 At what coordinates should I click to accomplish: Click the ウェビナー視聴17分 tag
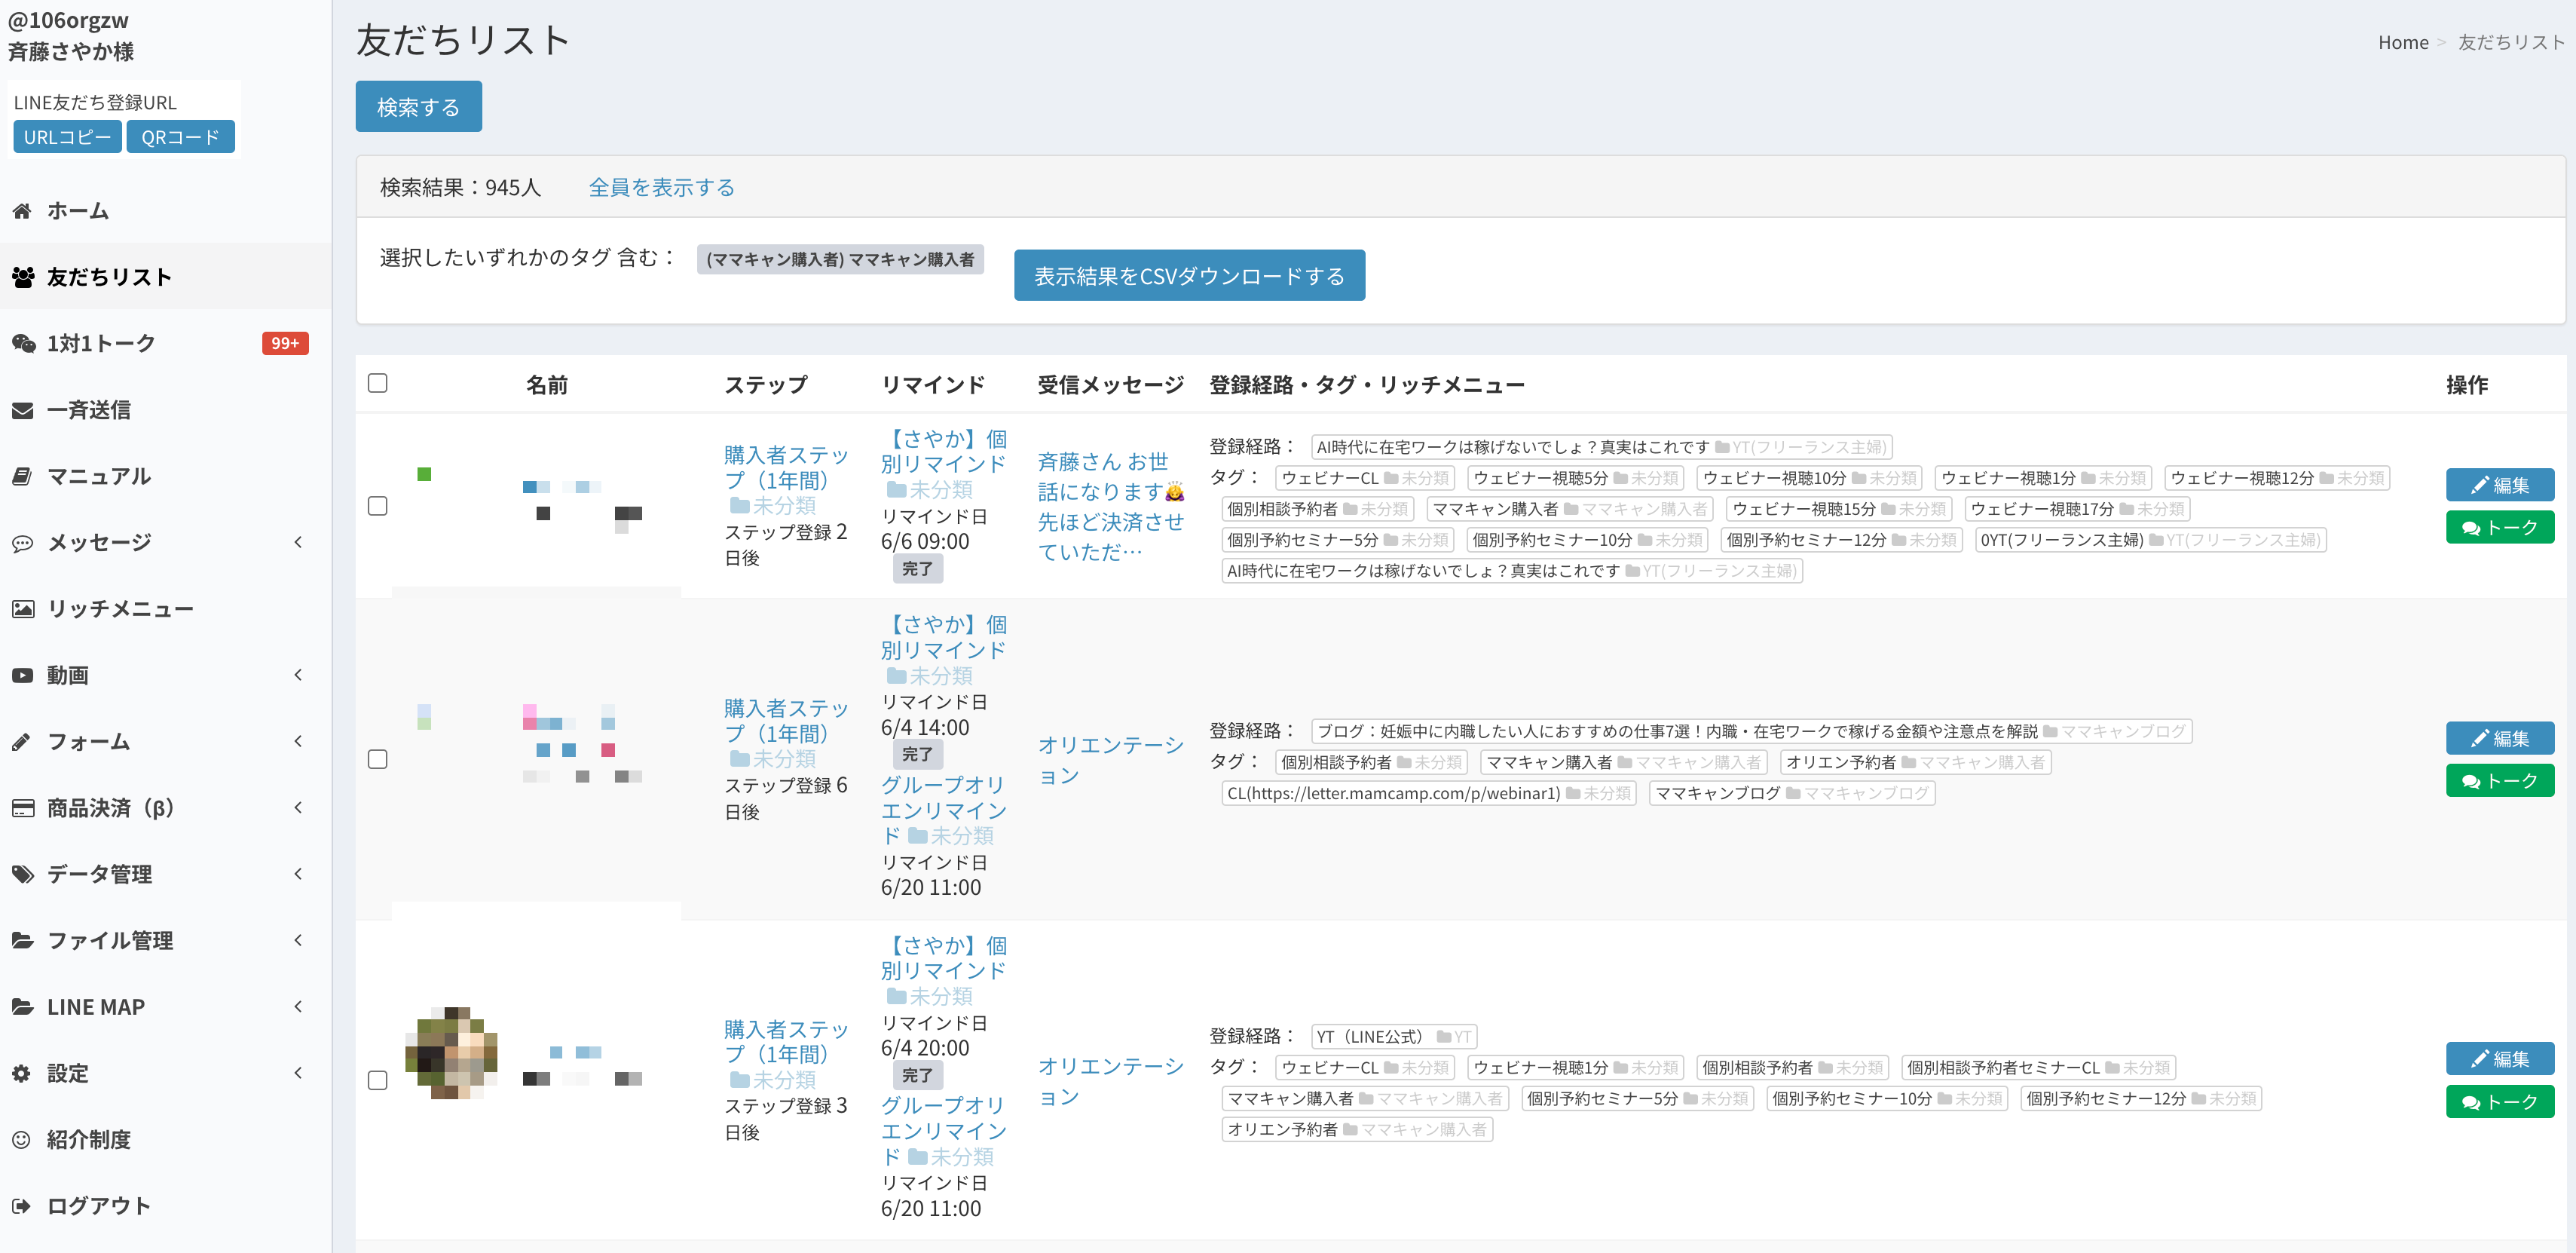pyautogui.click(x=2077, y=509)
